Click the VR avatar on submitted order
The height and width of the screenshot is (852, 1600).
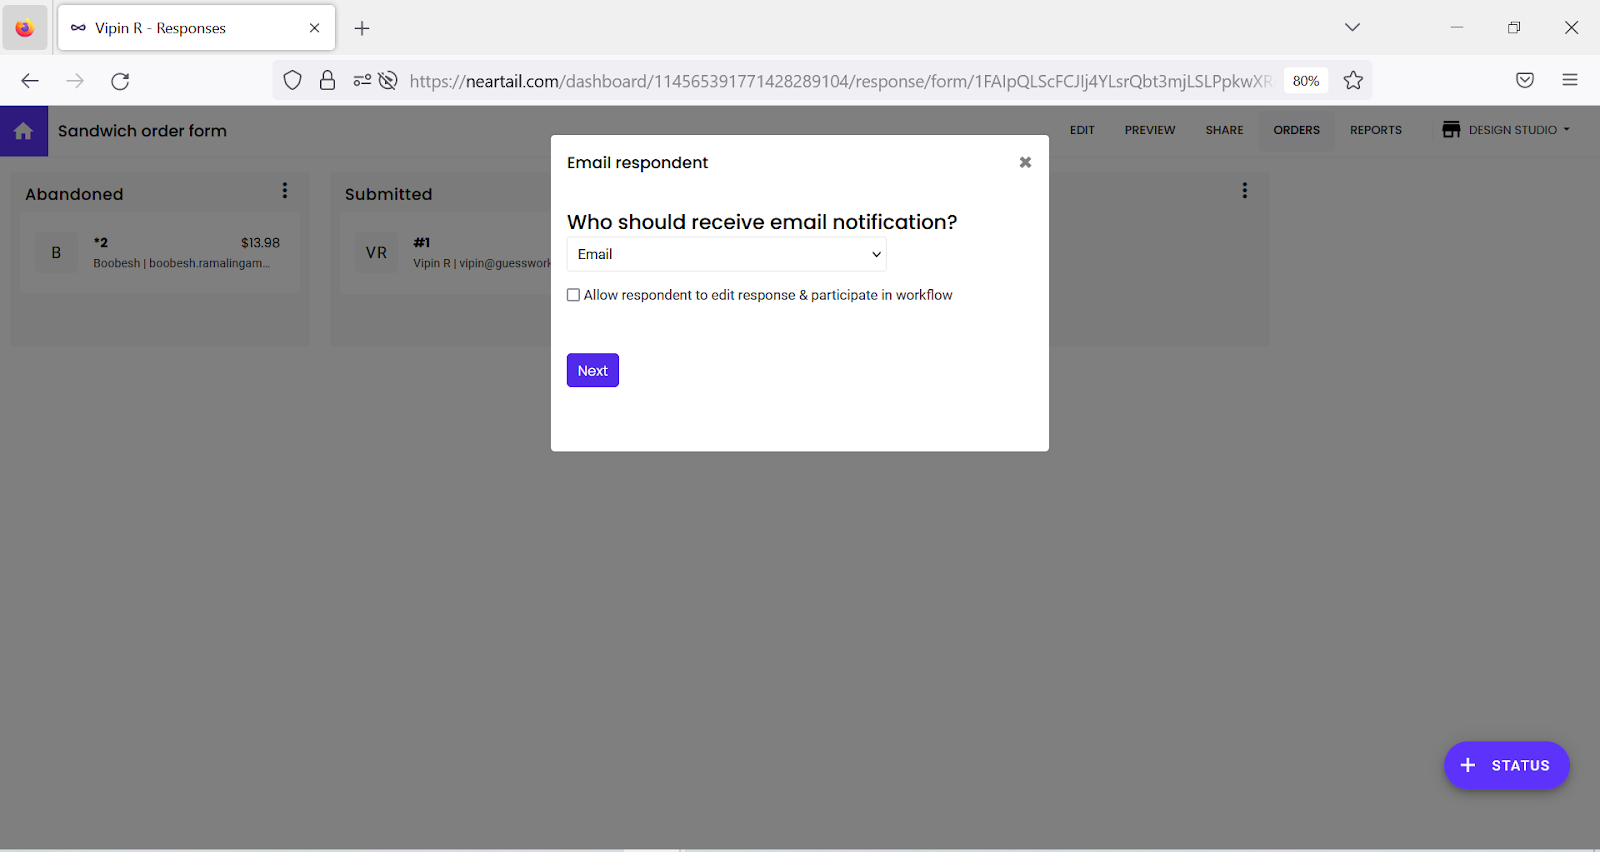[x=376, y=253]
